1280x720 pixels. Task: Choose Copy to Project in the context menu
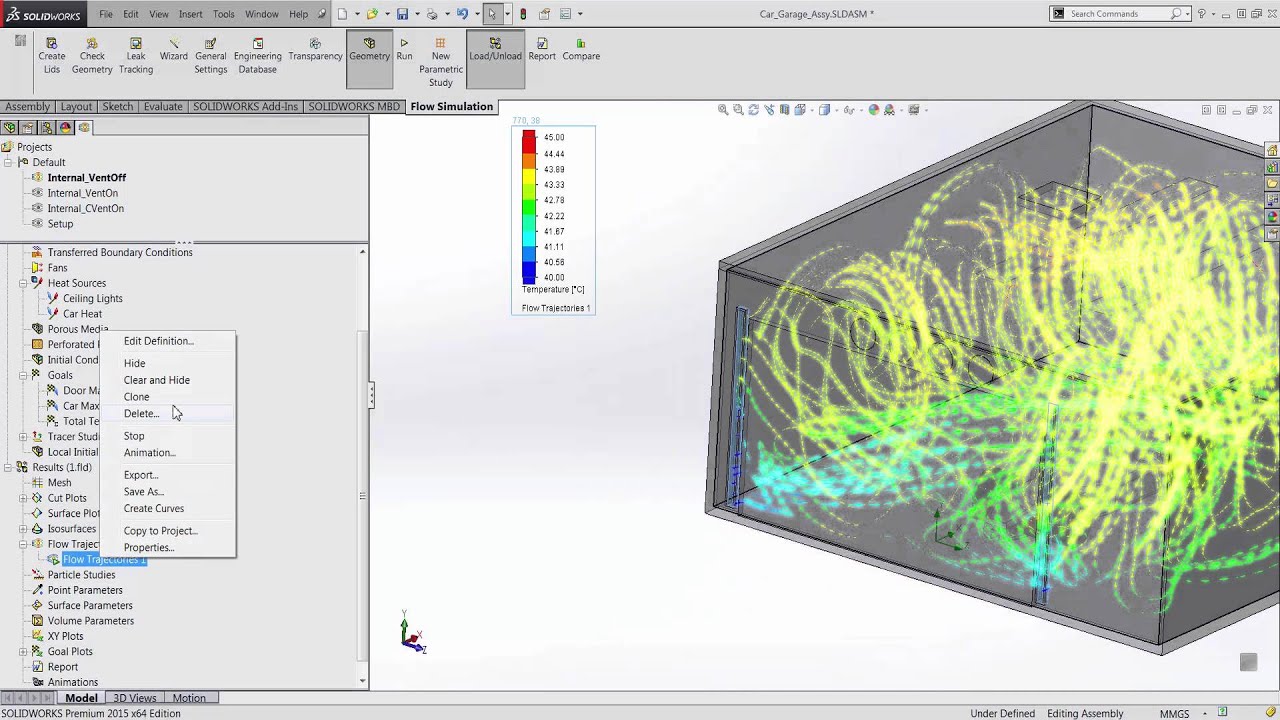pos(161,531)
